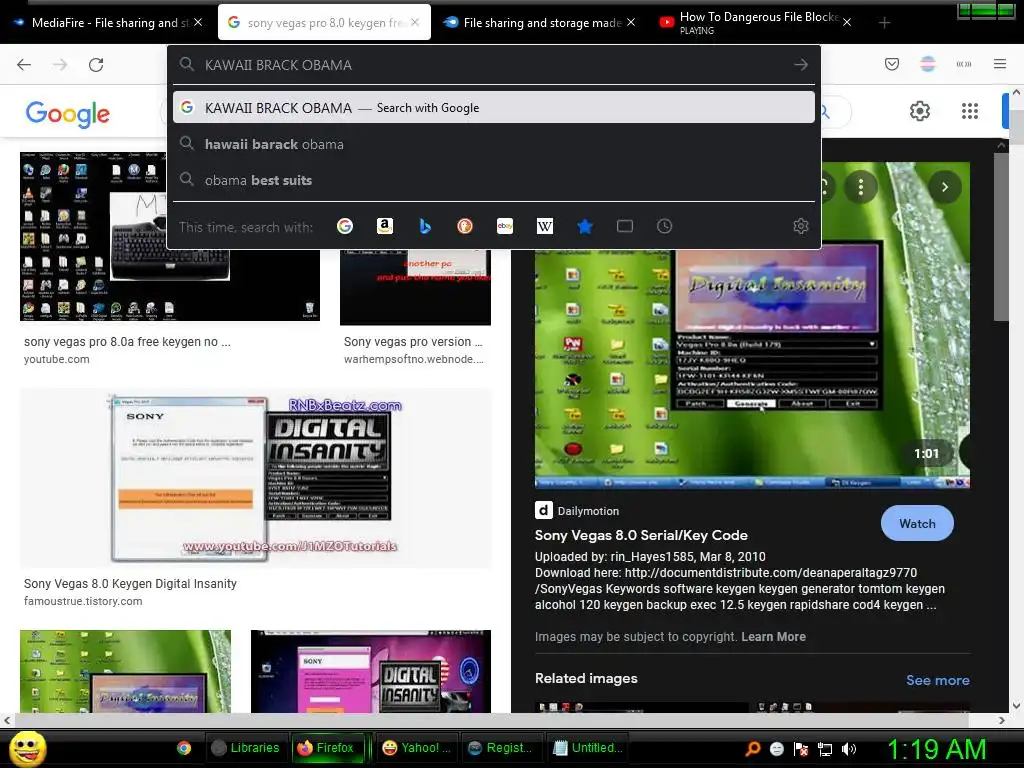Open Sony Vegas 8.0 Serial/Key Code title

pos(641,535)
